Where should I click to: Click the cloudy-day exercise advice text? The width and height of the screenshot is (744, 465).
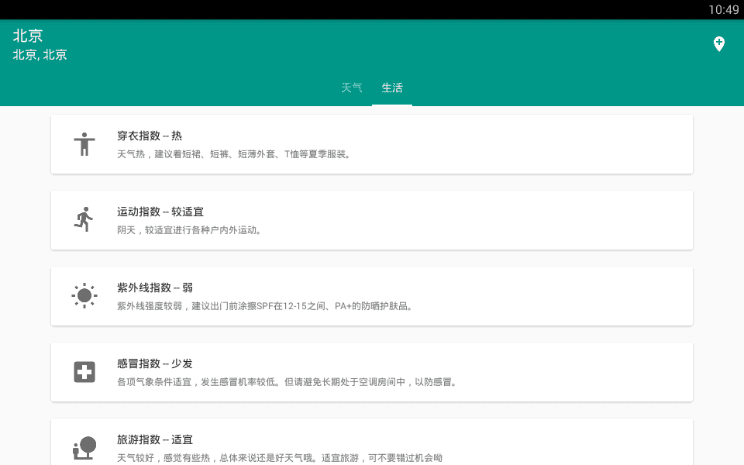(189, 230)
